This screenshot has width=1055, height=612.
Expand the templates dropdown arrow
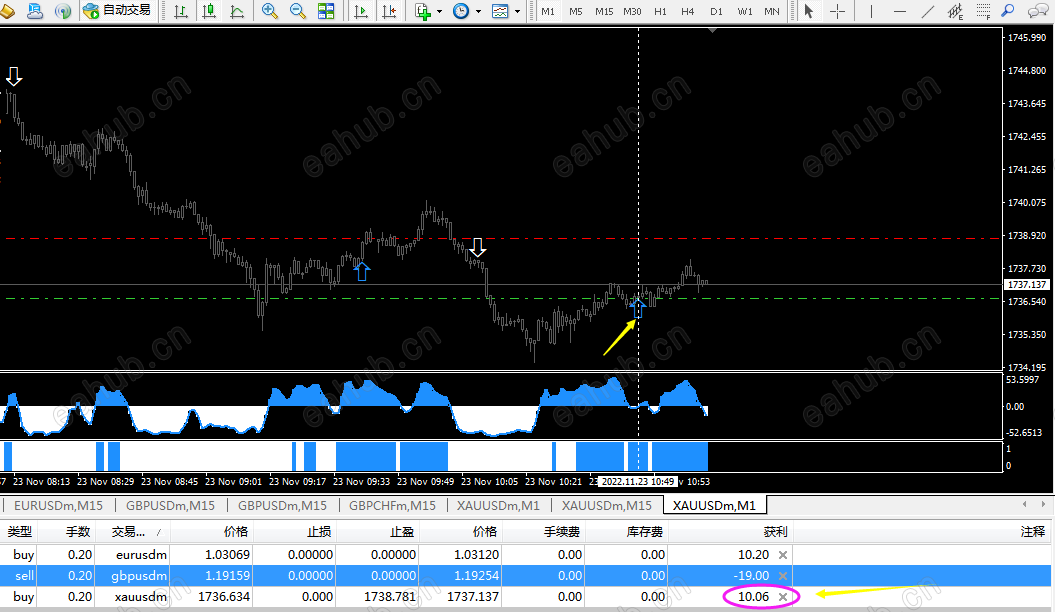coord(517,11)
